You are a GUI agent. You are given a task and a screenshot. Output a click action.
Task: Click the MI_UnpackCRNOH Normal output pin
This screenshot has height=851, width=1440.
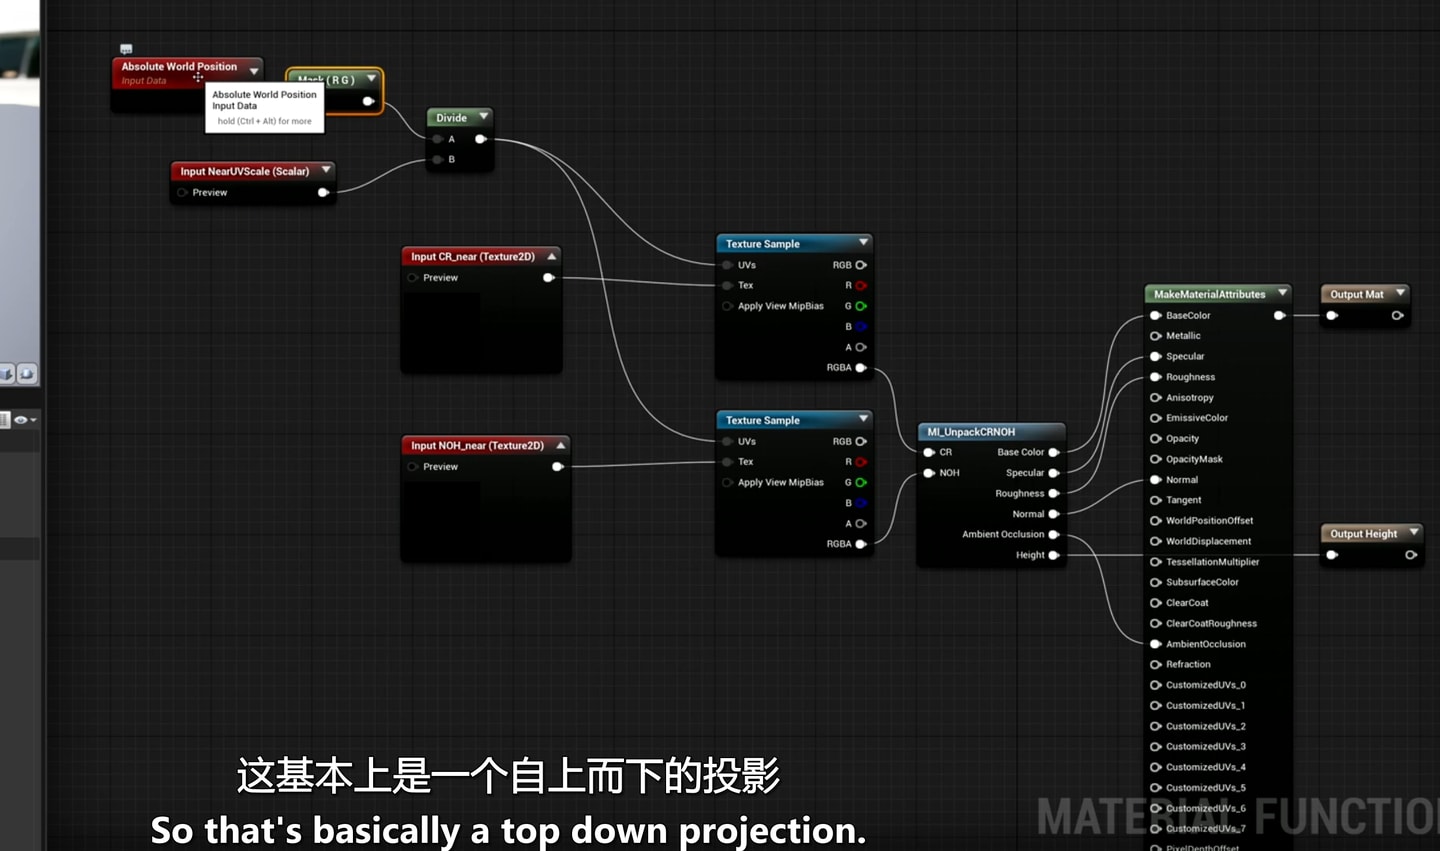(x=1054, y=514)
